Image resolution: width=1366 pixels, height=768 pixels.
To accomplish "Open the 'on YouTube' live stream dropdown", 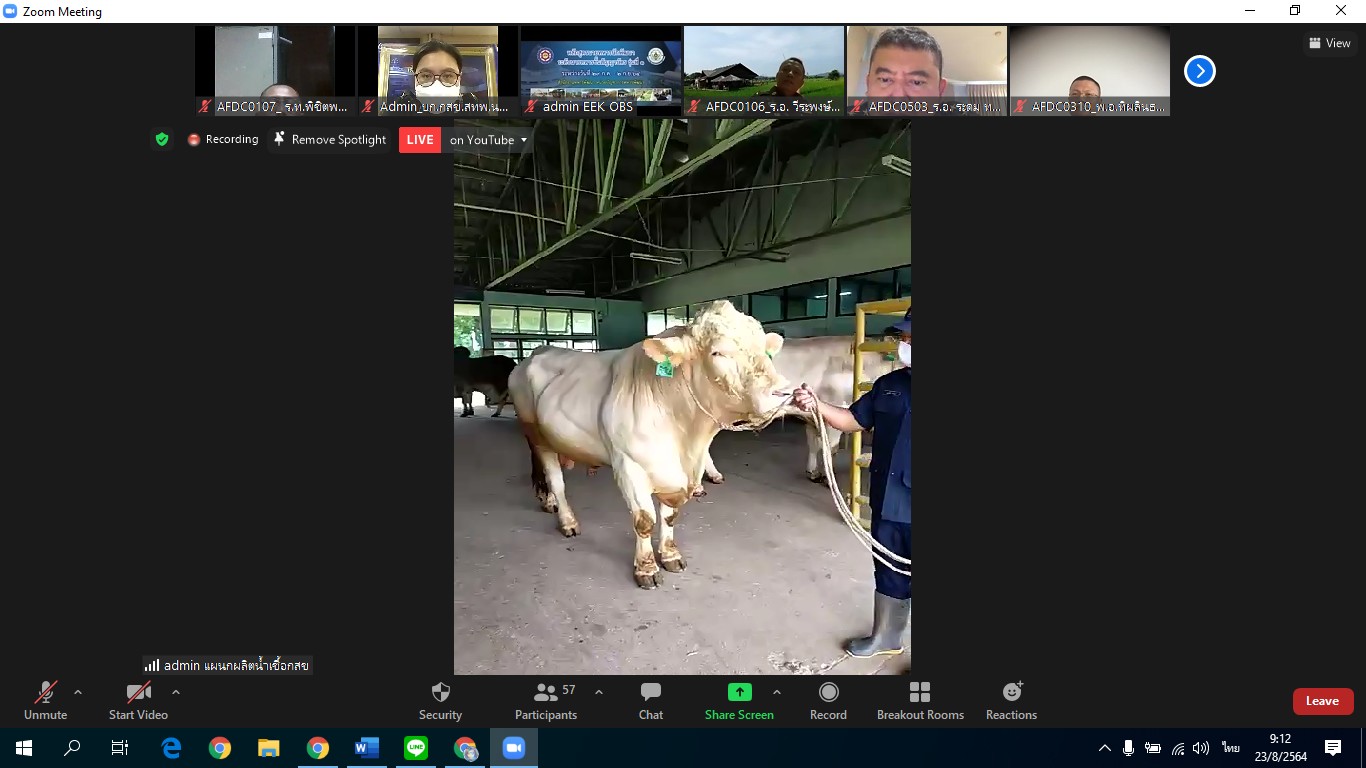I will click(487, 140).
